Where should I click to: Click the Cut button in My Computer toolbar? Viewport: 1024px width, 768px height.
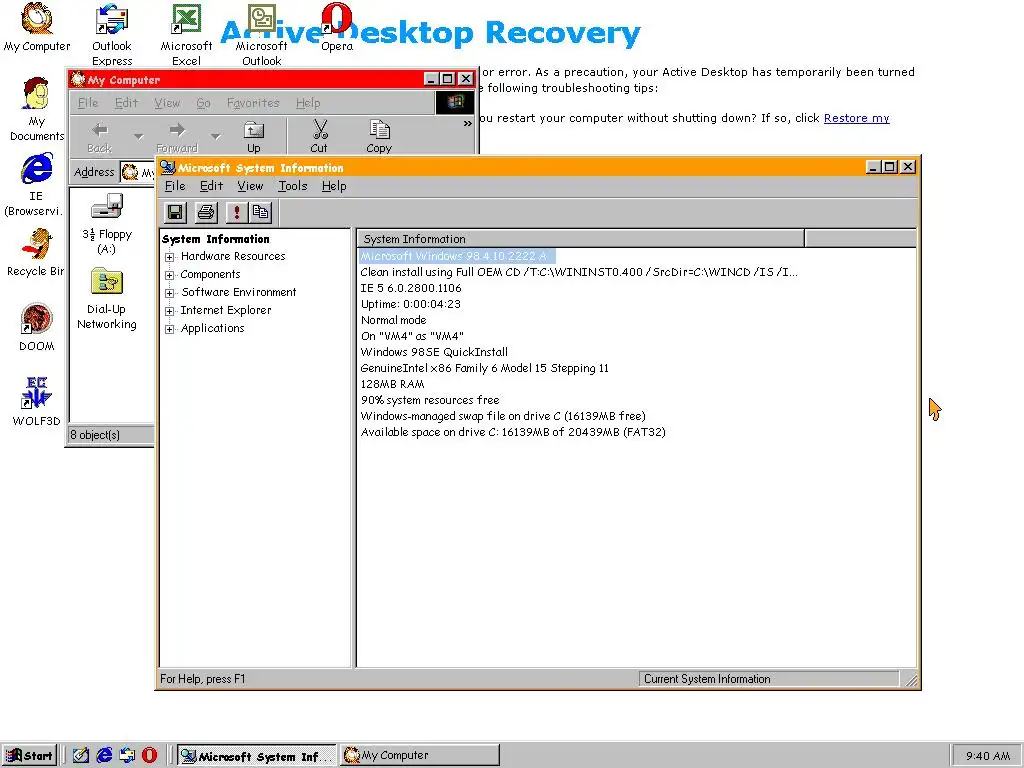[319, 137]
